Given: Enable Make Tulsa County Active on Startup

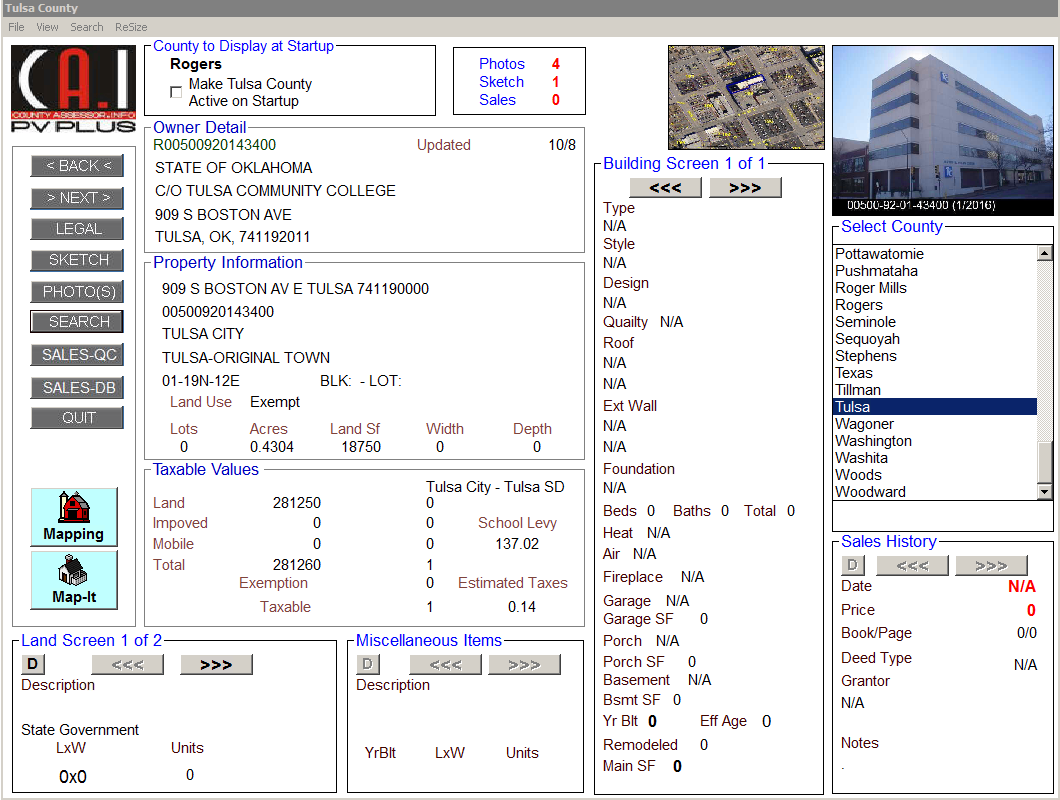Looking at the screenshot, I should pyautogui.click(x=176, y=92).
